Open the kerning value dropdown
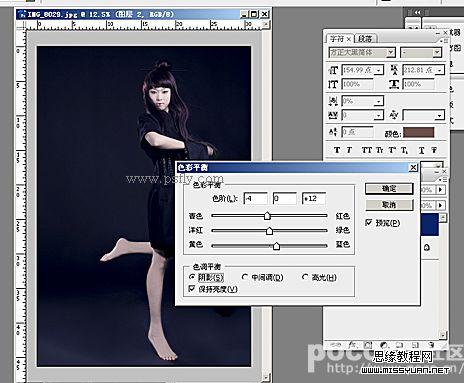464x383 pixels. point(440,115)
